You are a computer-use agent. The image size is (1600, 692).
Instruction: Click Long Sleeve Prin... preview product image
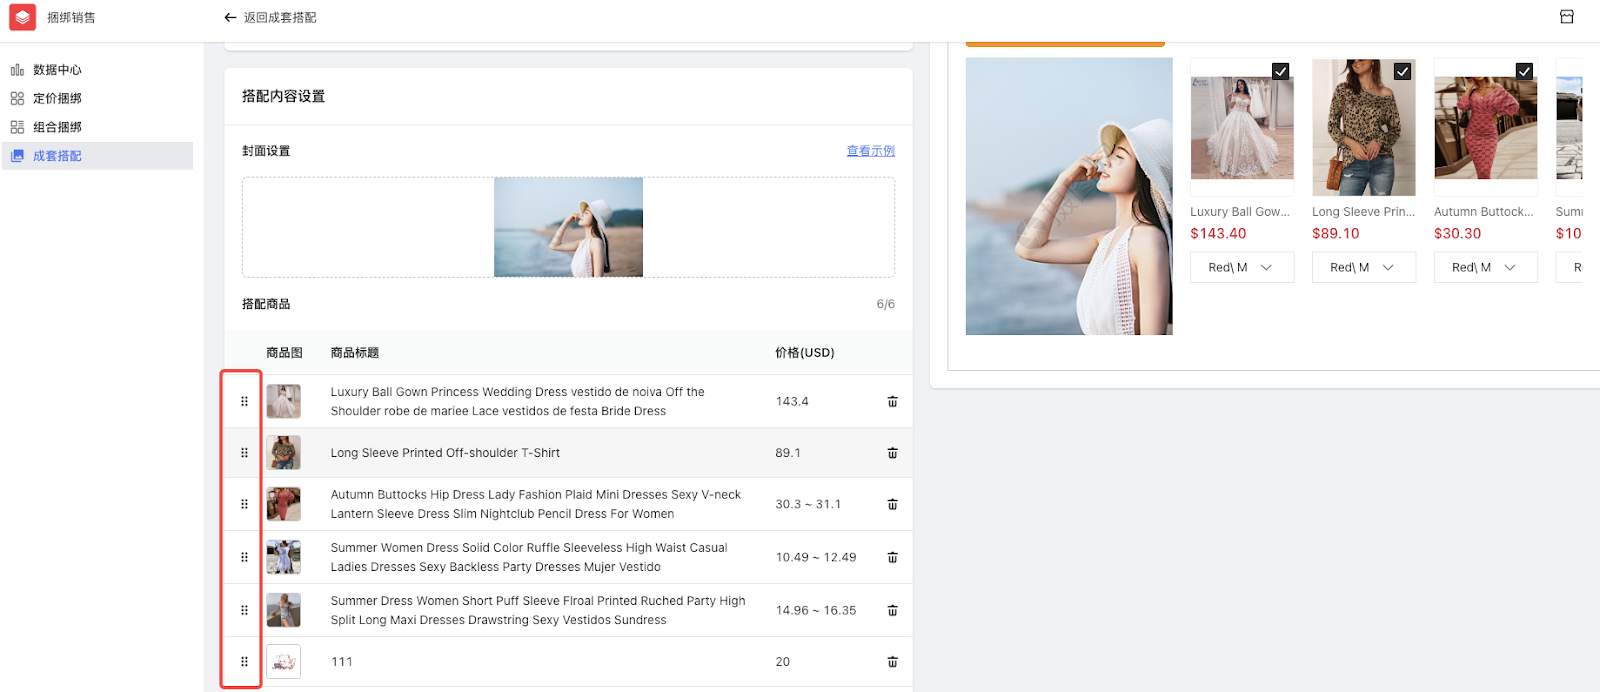[x=1364, y=127]
